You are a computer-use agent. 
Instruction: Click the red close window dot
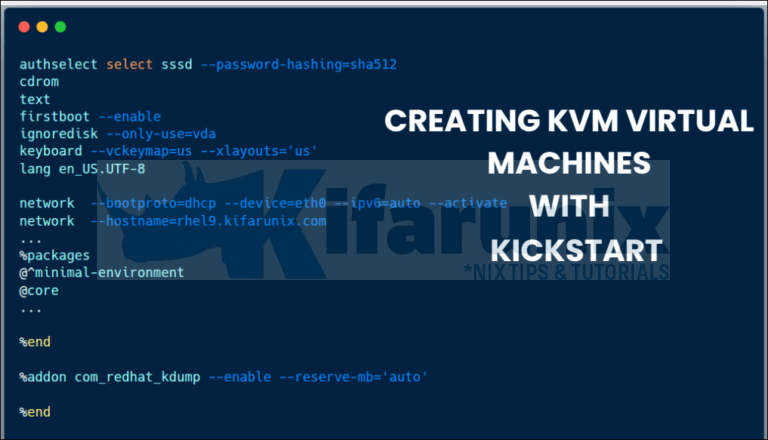coord(24,26)
